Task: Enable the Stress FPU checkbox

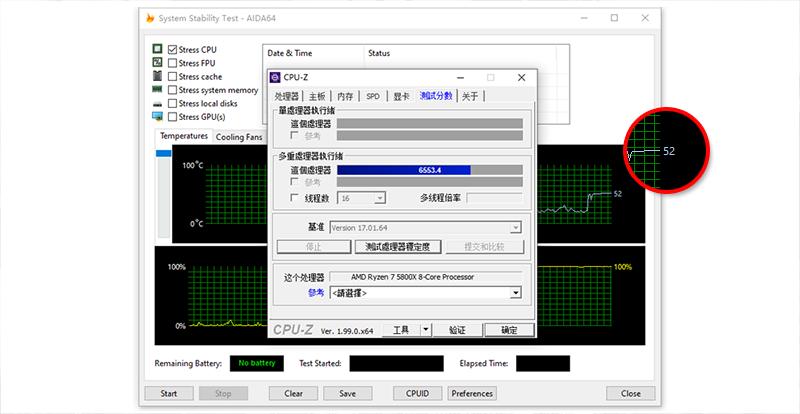Action: pyautogui.click(x=172, y=63)
